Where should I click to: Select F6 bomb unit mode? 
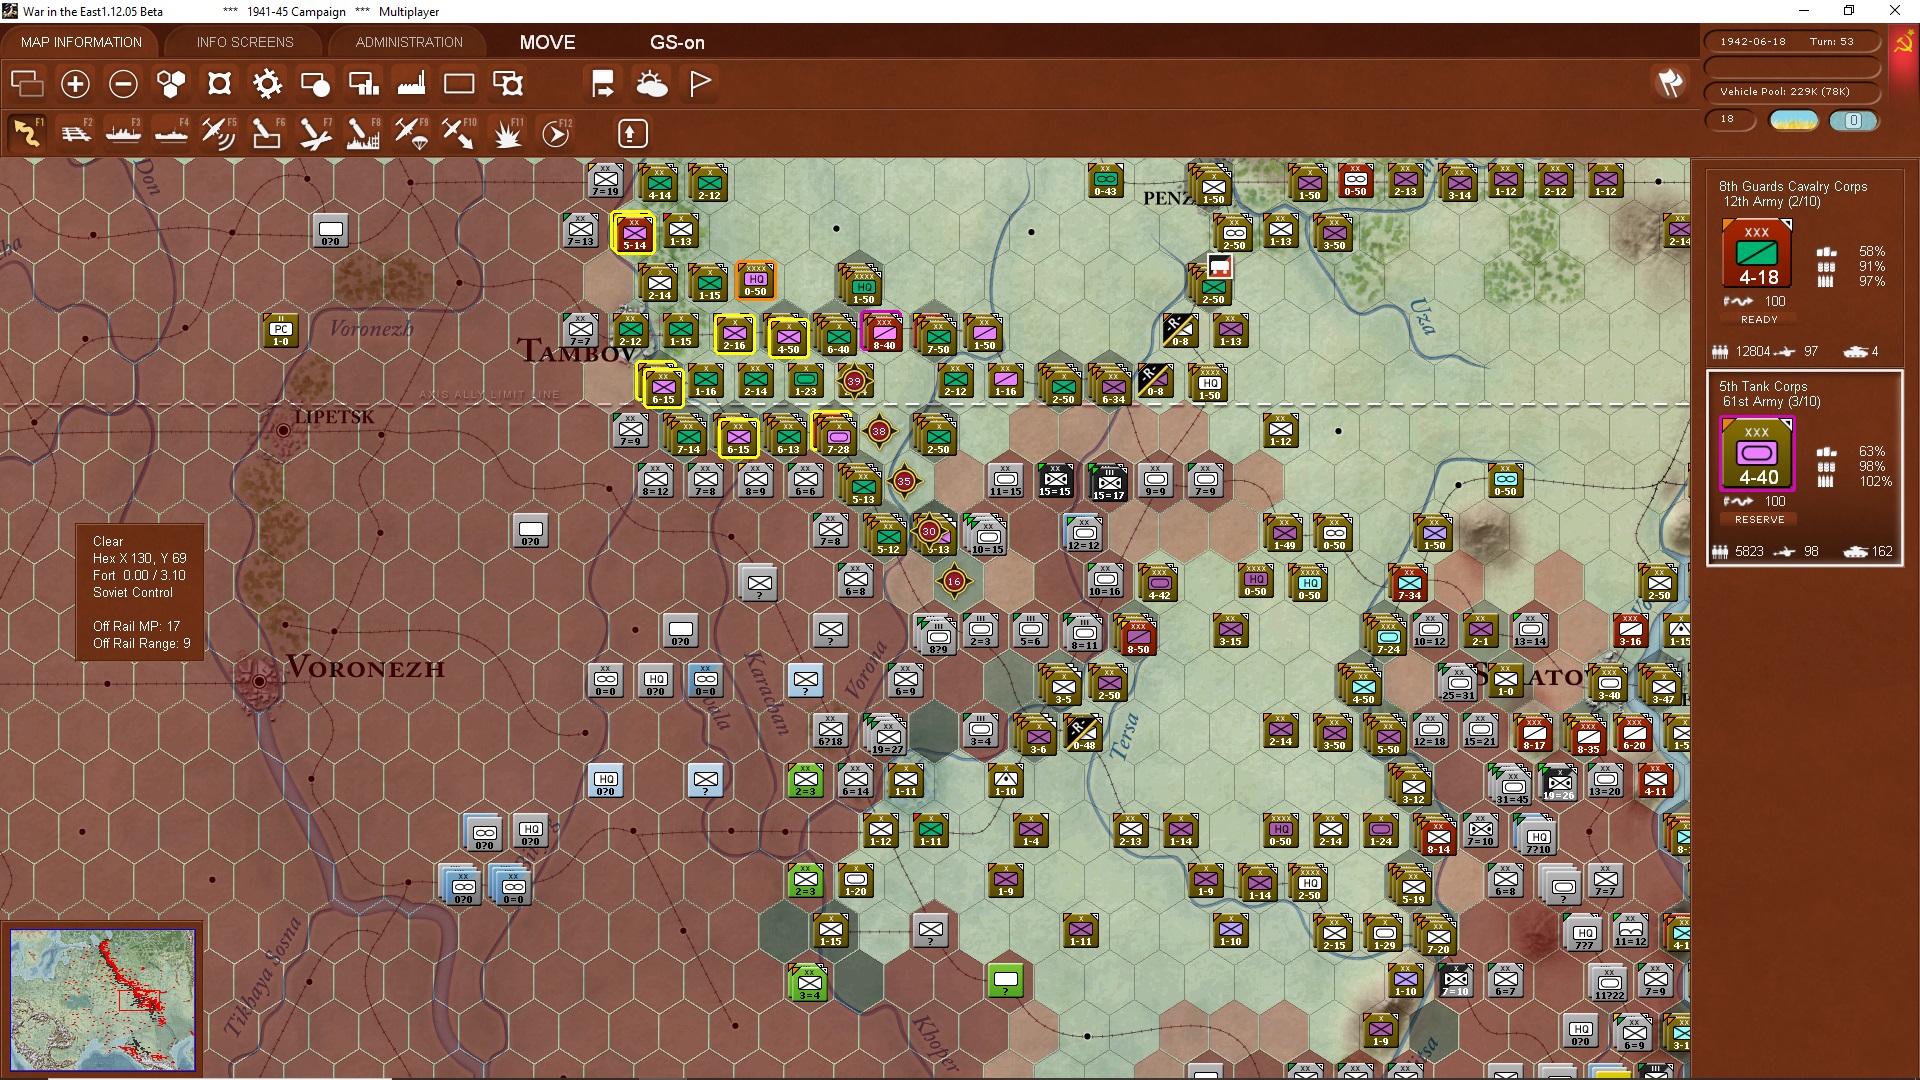point(267,133)
